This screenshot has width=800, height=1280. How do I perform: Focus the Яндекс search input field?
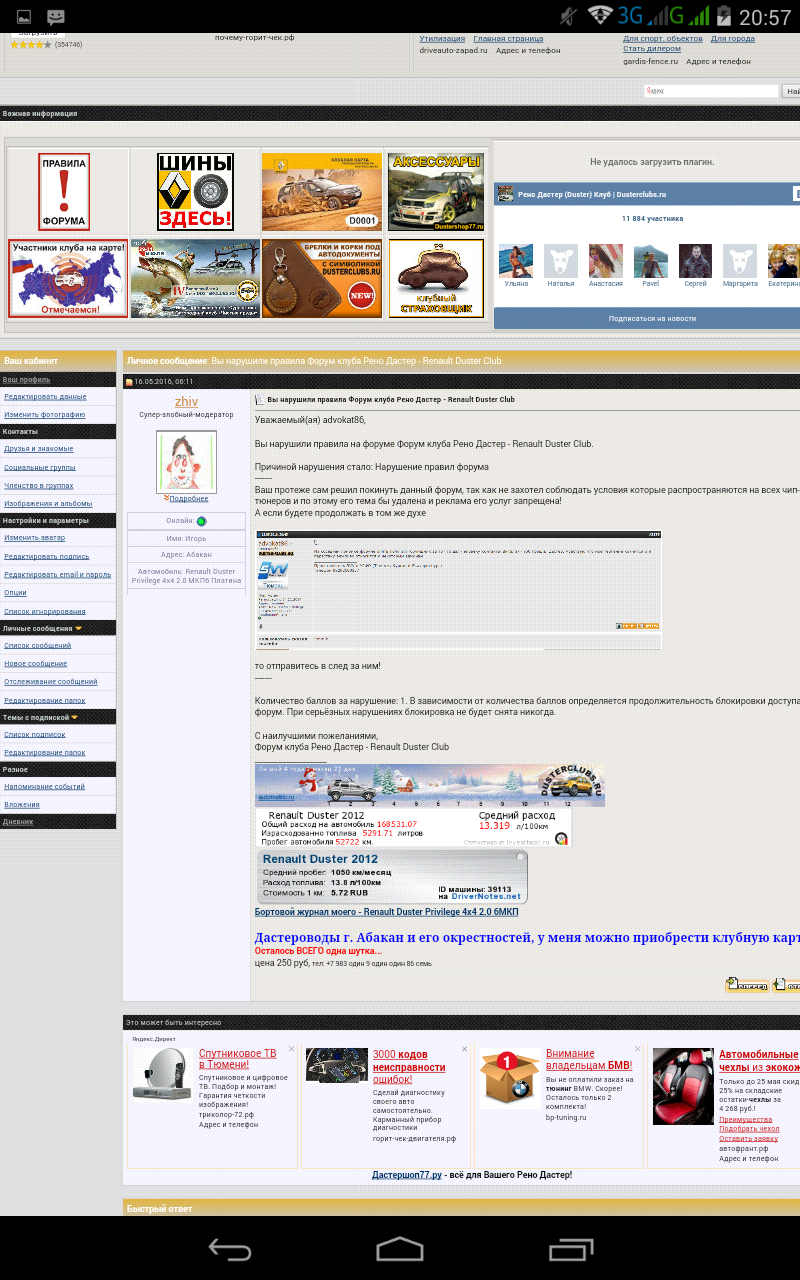click(x=710, y=91)
